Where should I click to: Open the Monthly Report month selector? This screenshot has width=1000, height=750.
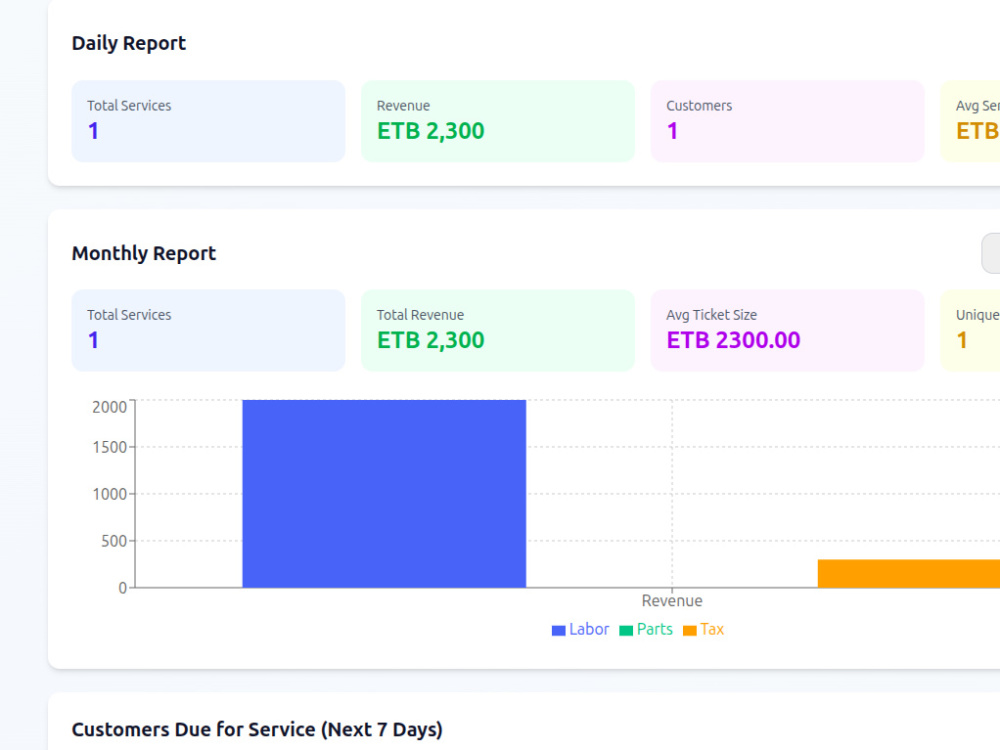pos(990,253)
